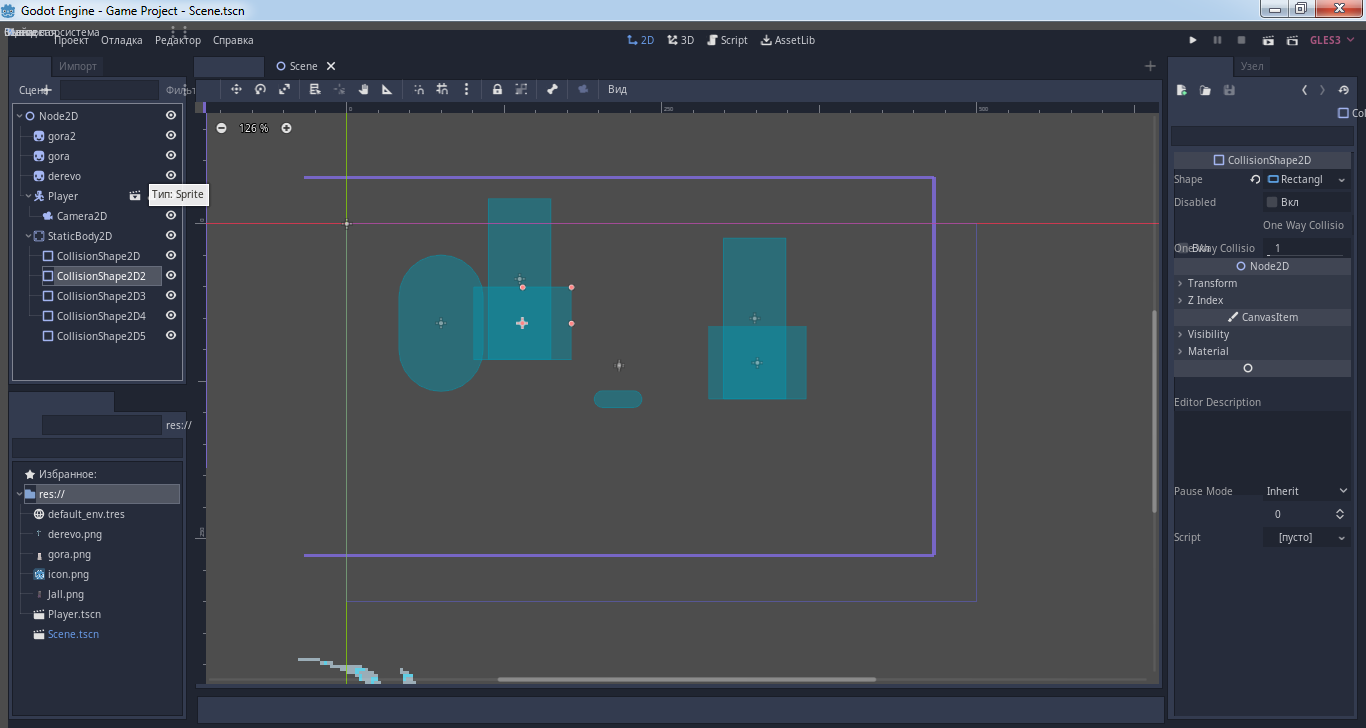The height and width of the screenshot is (728, 1366).
Task: Toggle smart snap in the canvas toolbar
Action: tap(417, 89)
